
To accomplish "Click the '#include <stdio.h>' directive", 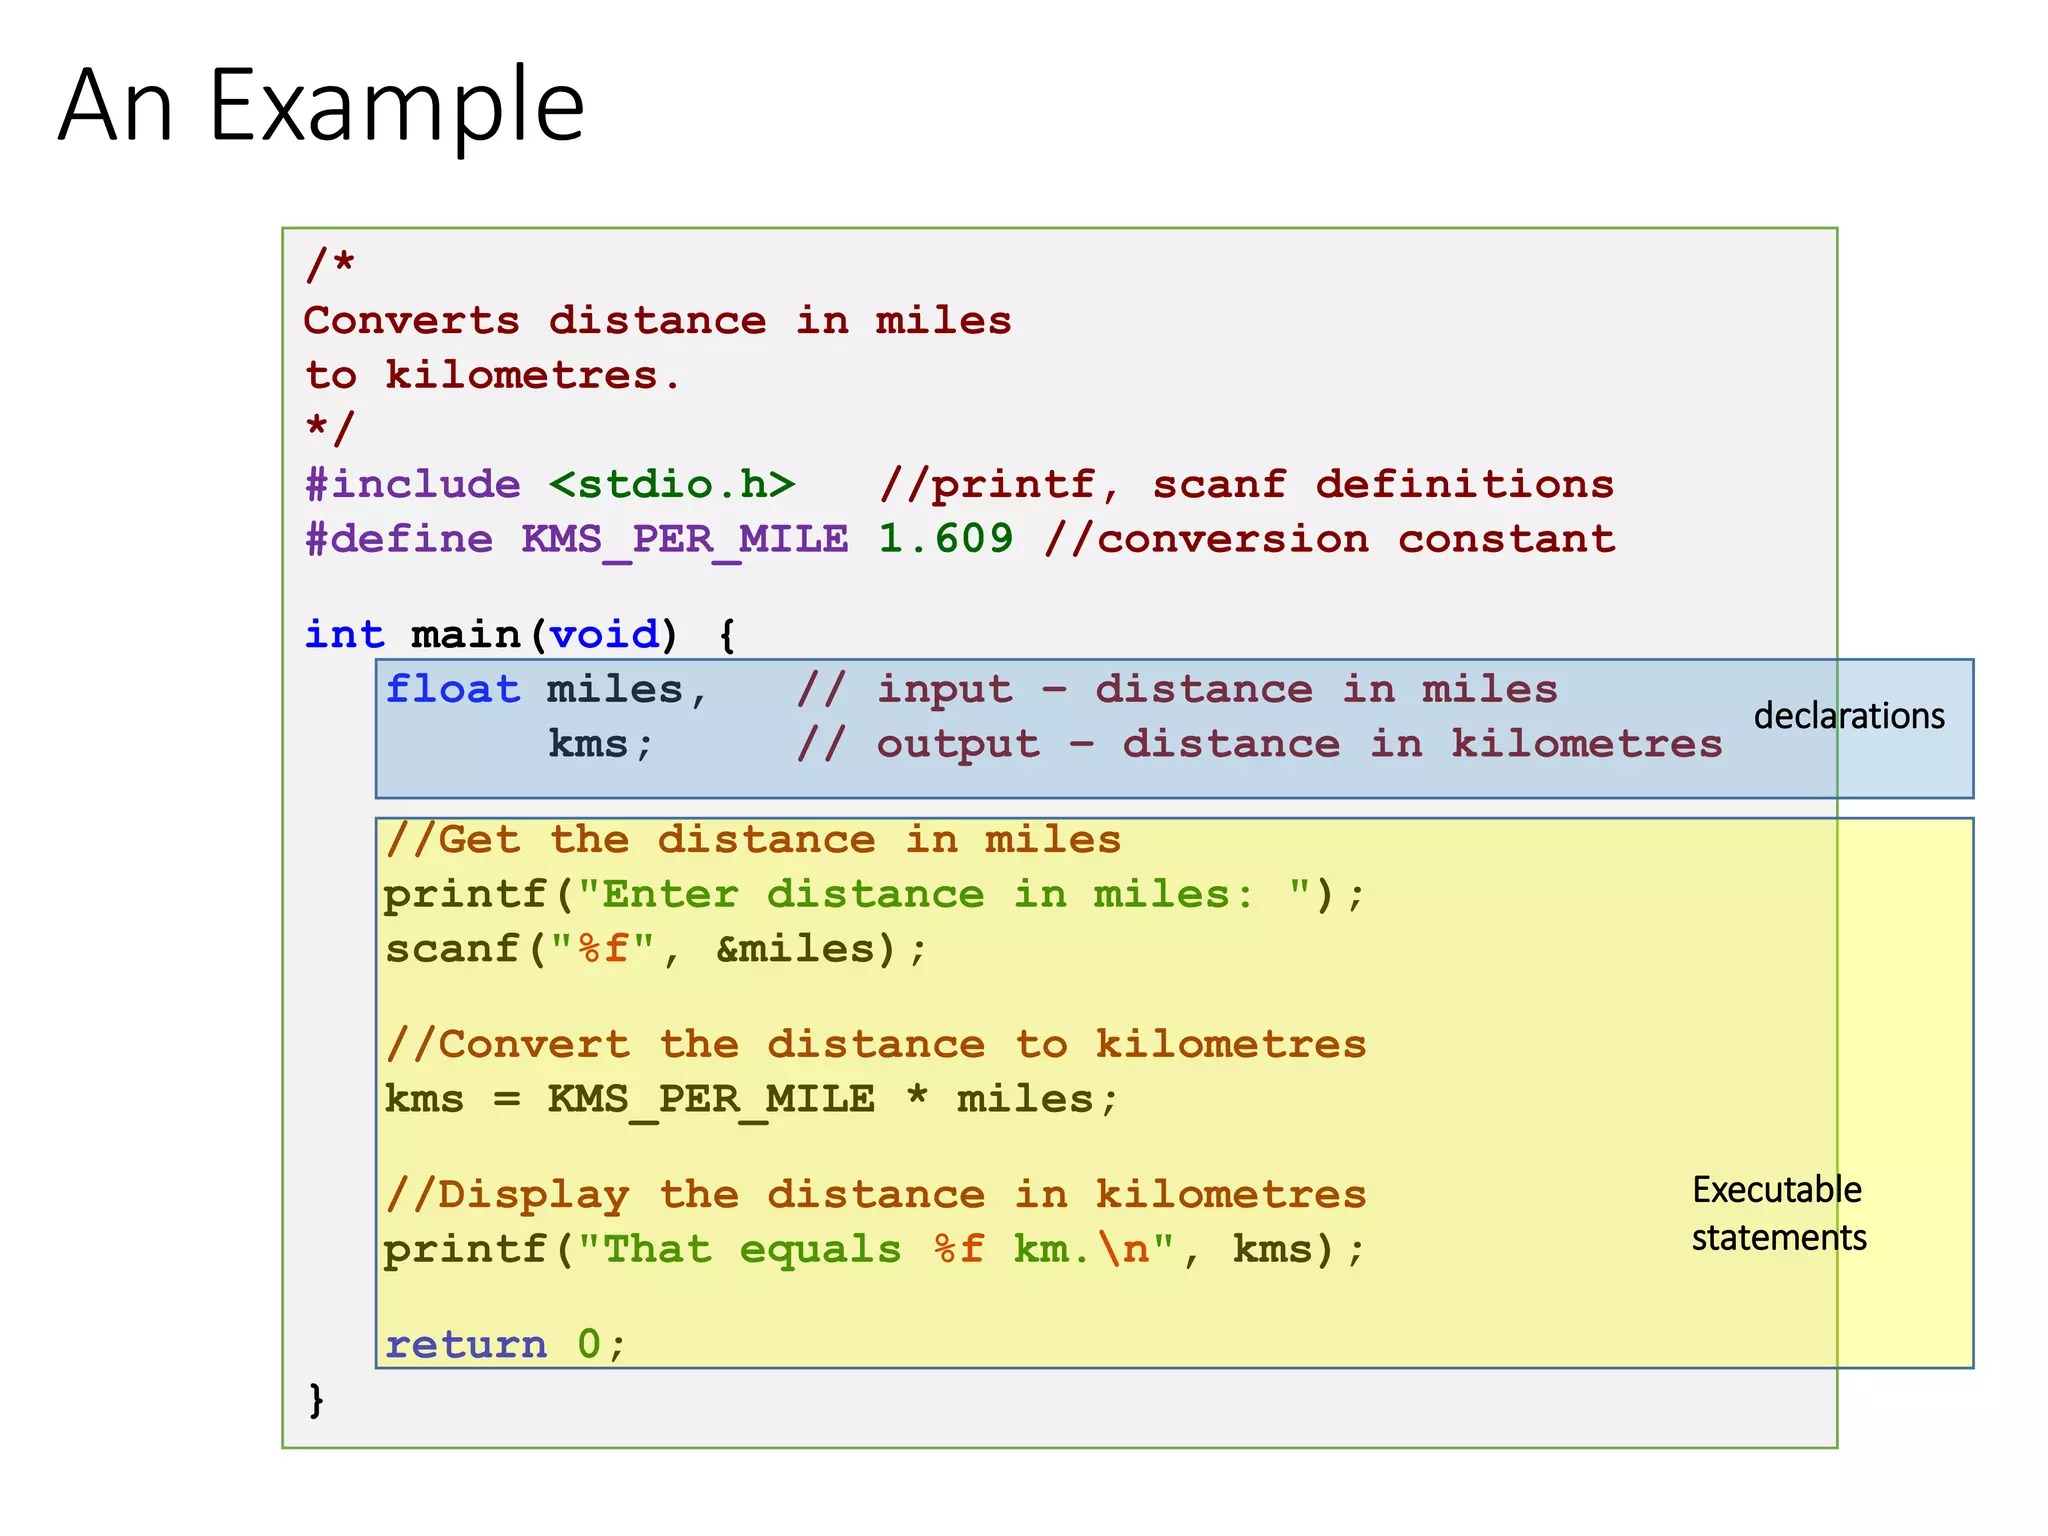I will tap(550, 485).
